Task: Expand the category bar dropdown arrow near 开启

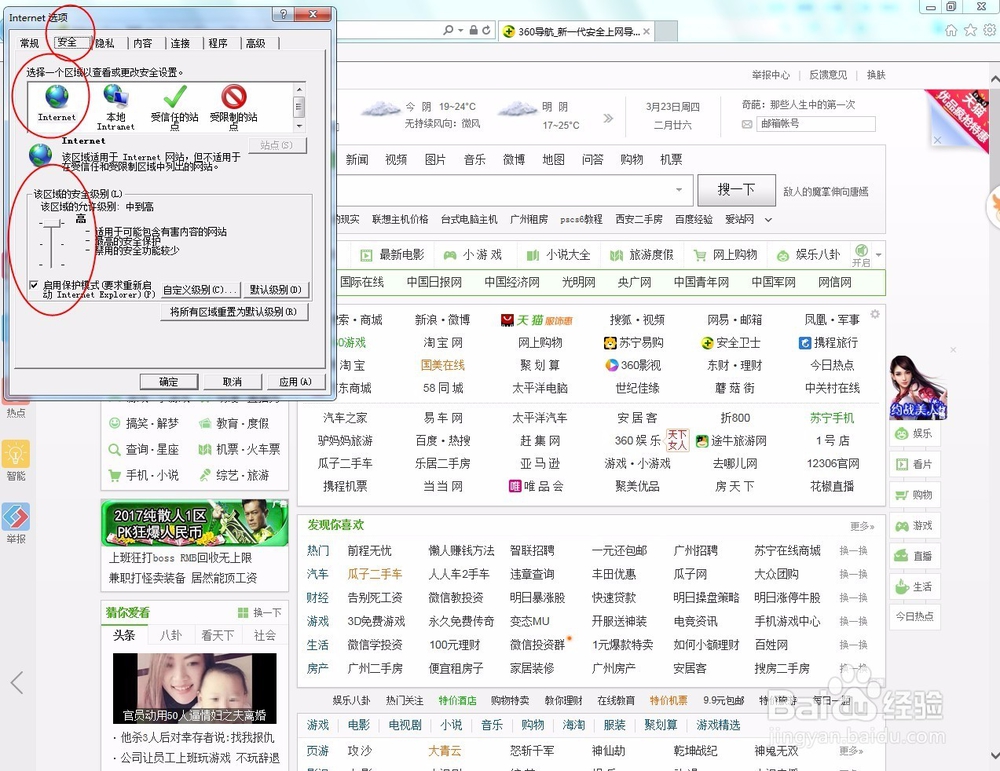Action: point(879,255)
